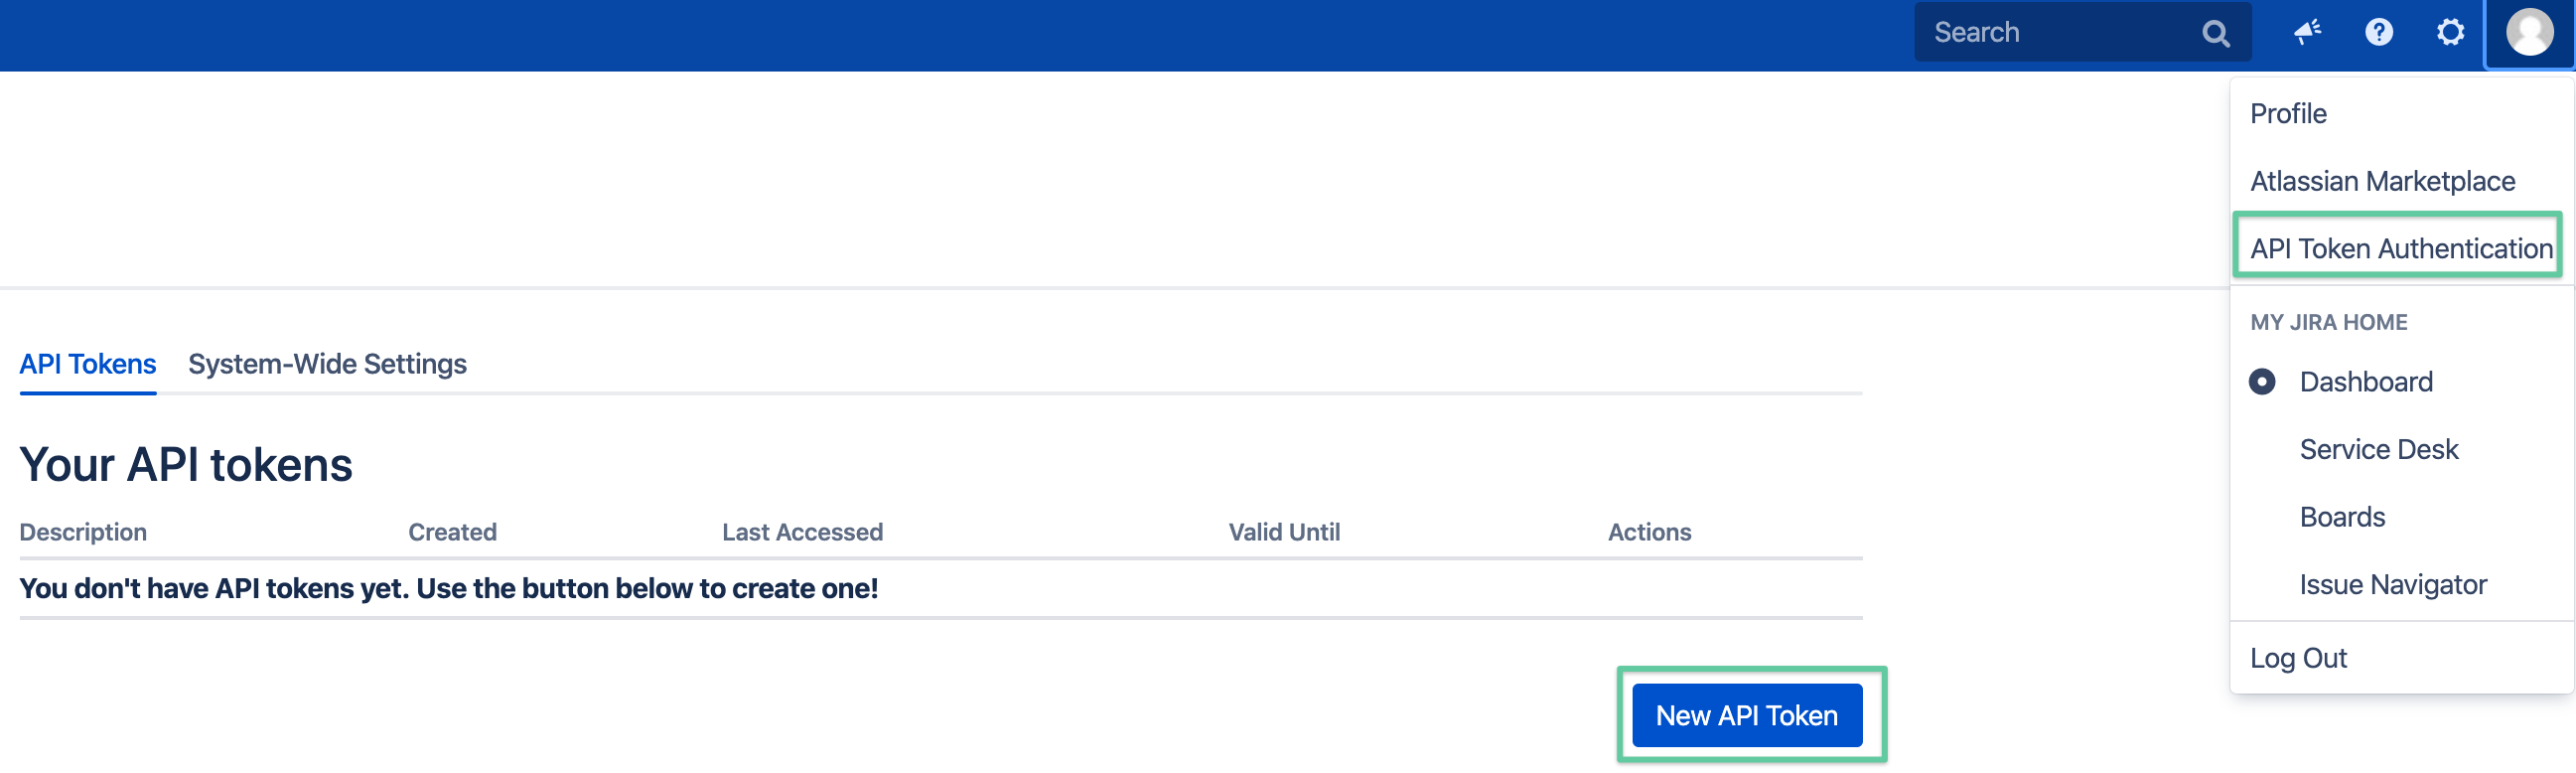The width and height of the screenshot is (2576, 773).
Task: Click the Valid Until column header
Action: 1284,533
